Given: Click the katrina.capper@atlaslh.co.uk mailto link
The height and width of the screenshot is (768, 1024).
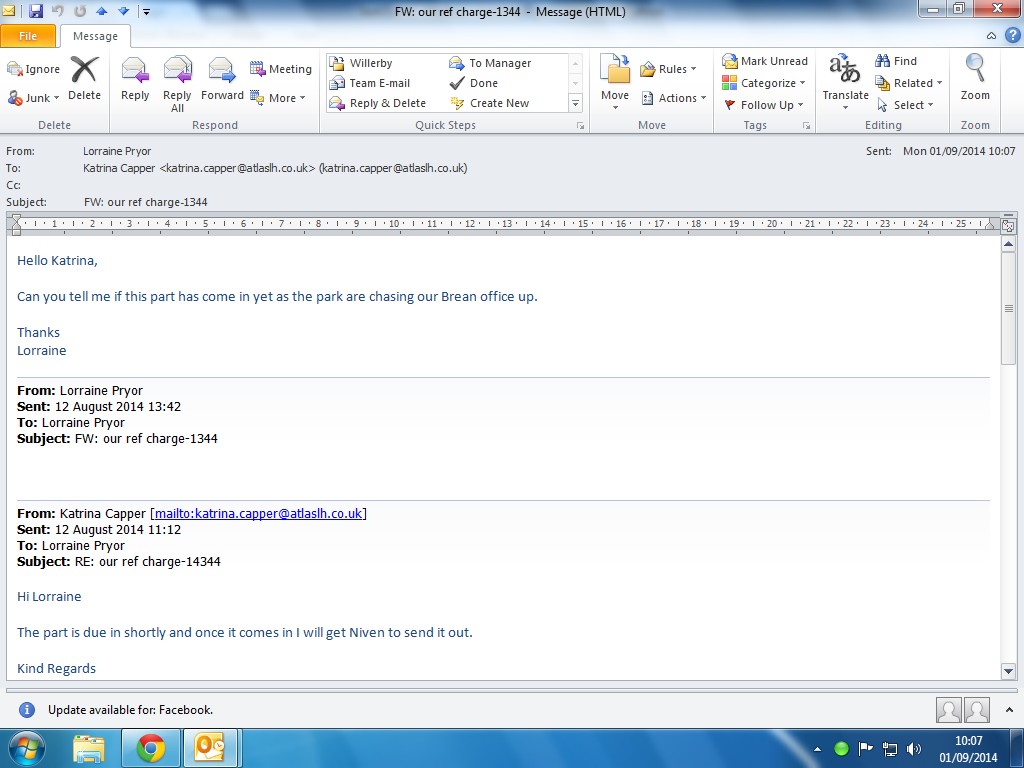Looking at the screenshot, I should tap(258, 513).
